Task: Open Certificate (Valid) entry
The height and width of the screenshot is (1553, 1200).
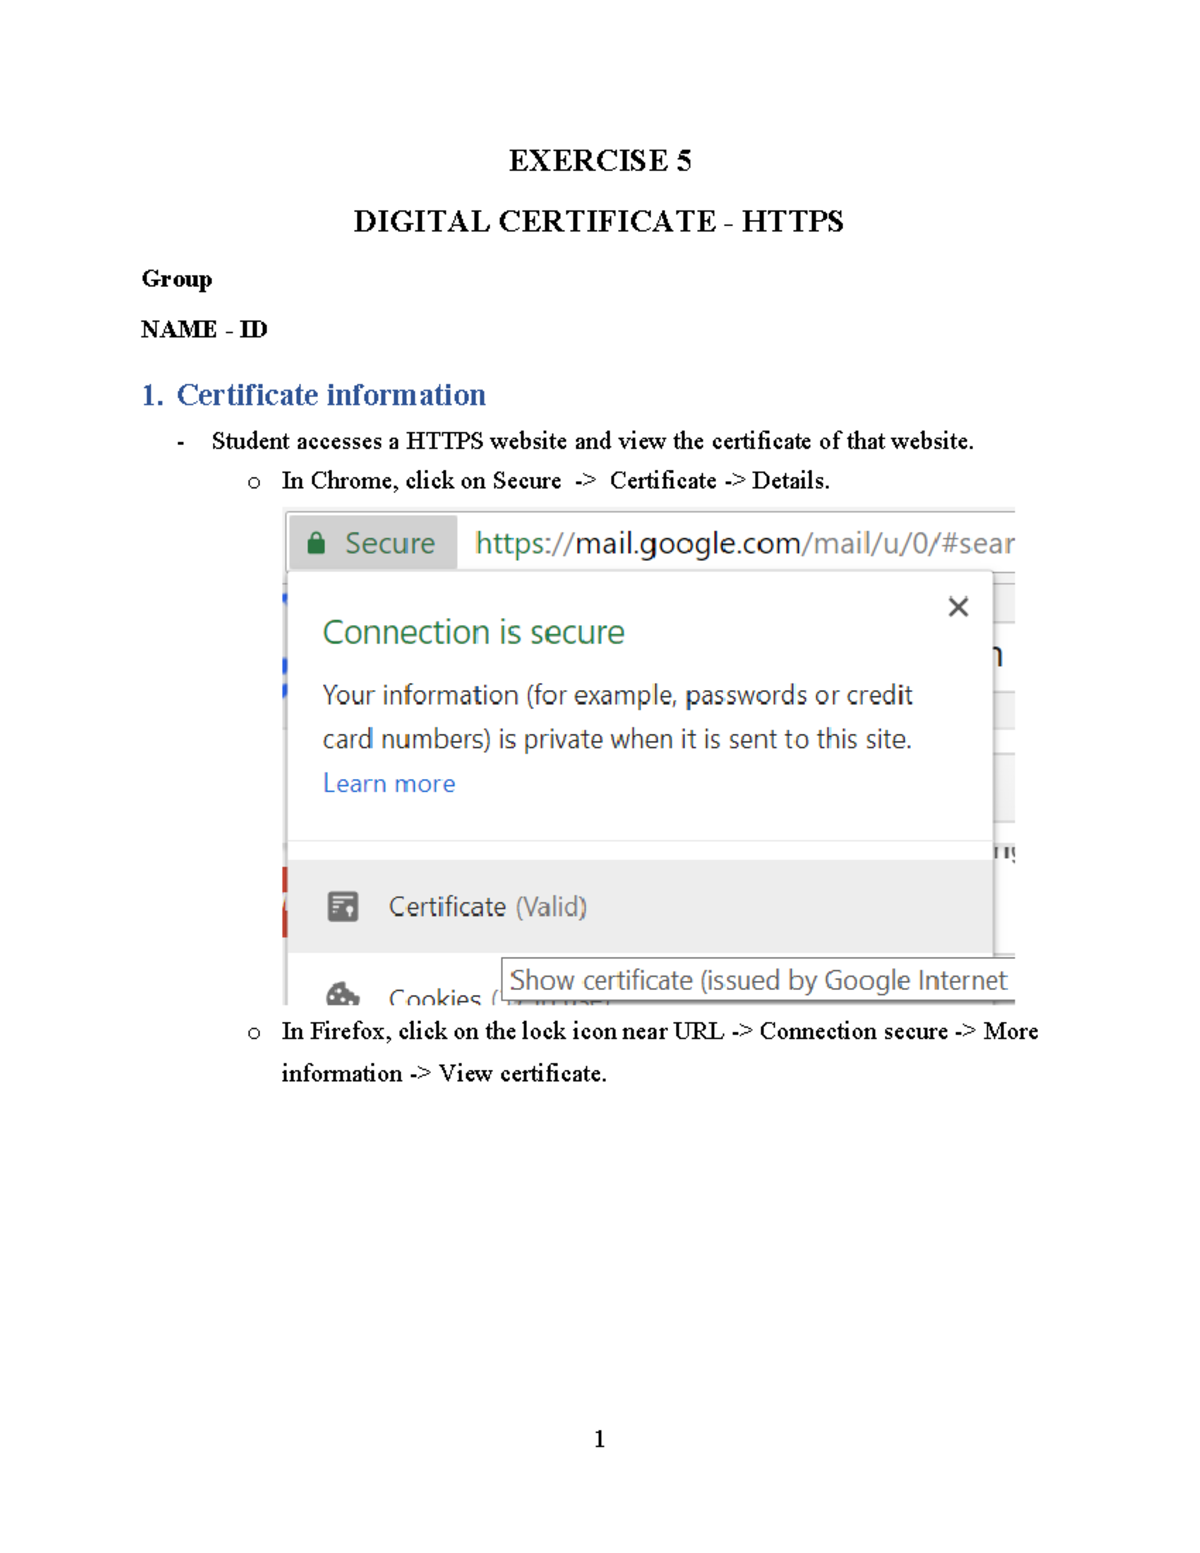Action: click(640, 906)
